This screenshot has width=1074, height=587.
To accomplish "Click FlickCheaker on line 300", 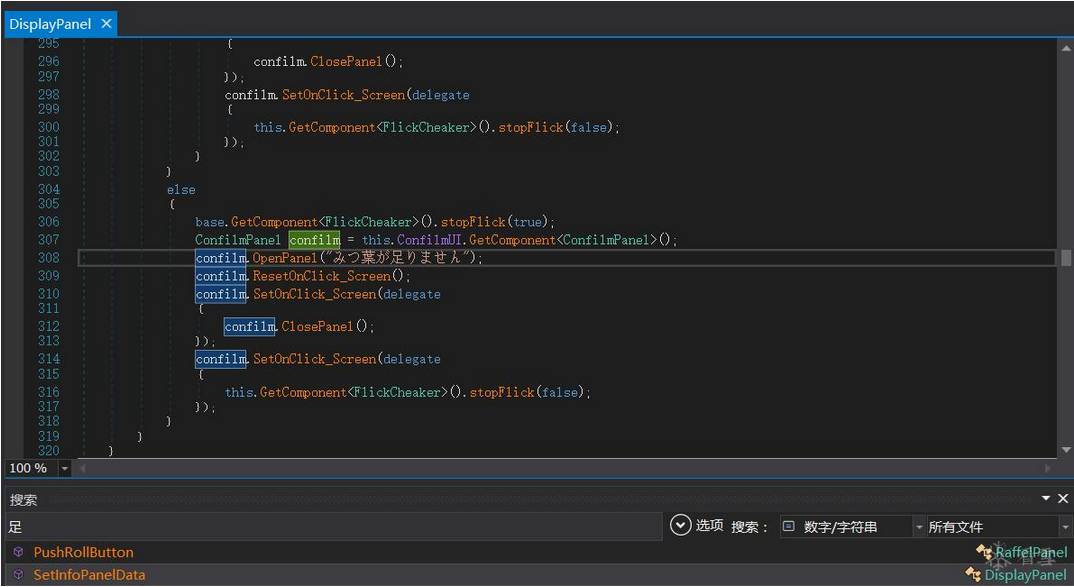I will (427, 127).
